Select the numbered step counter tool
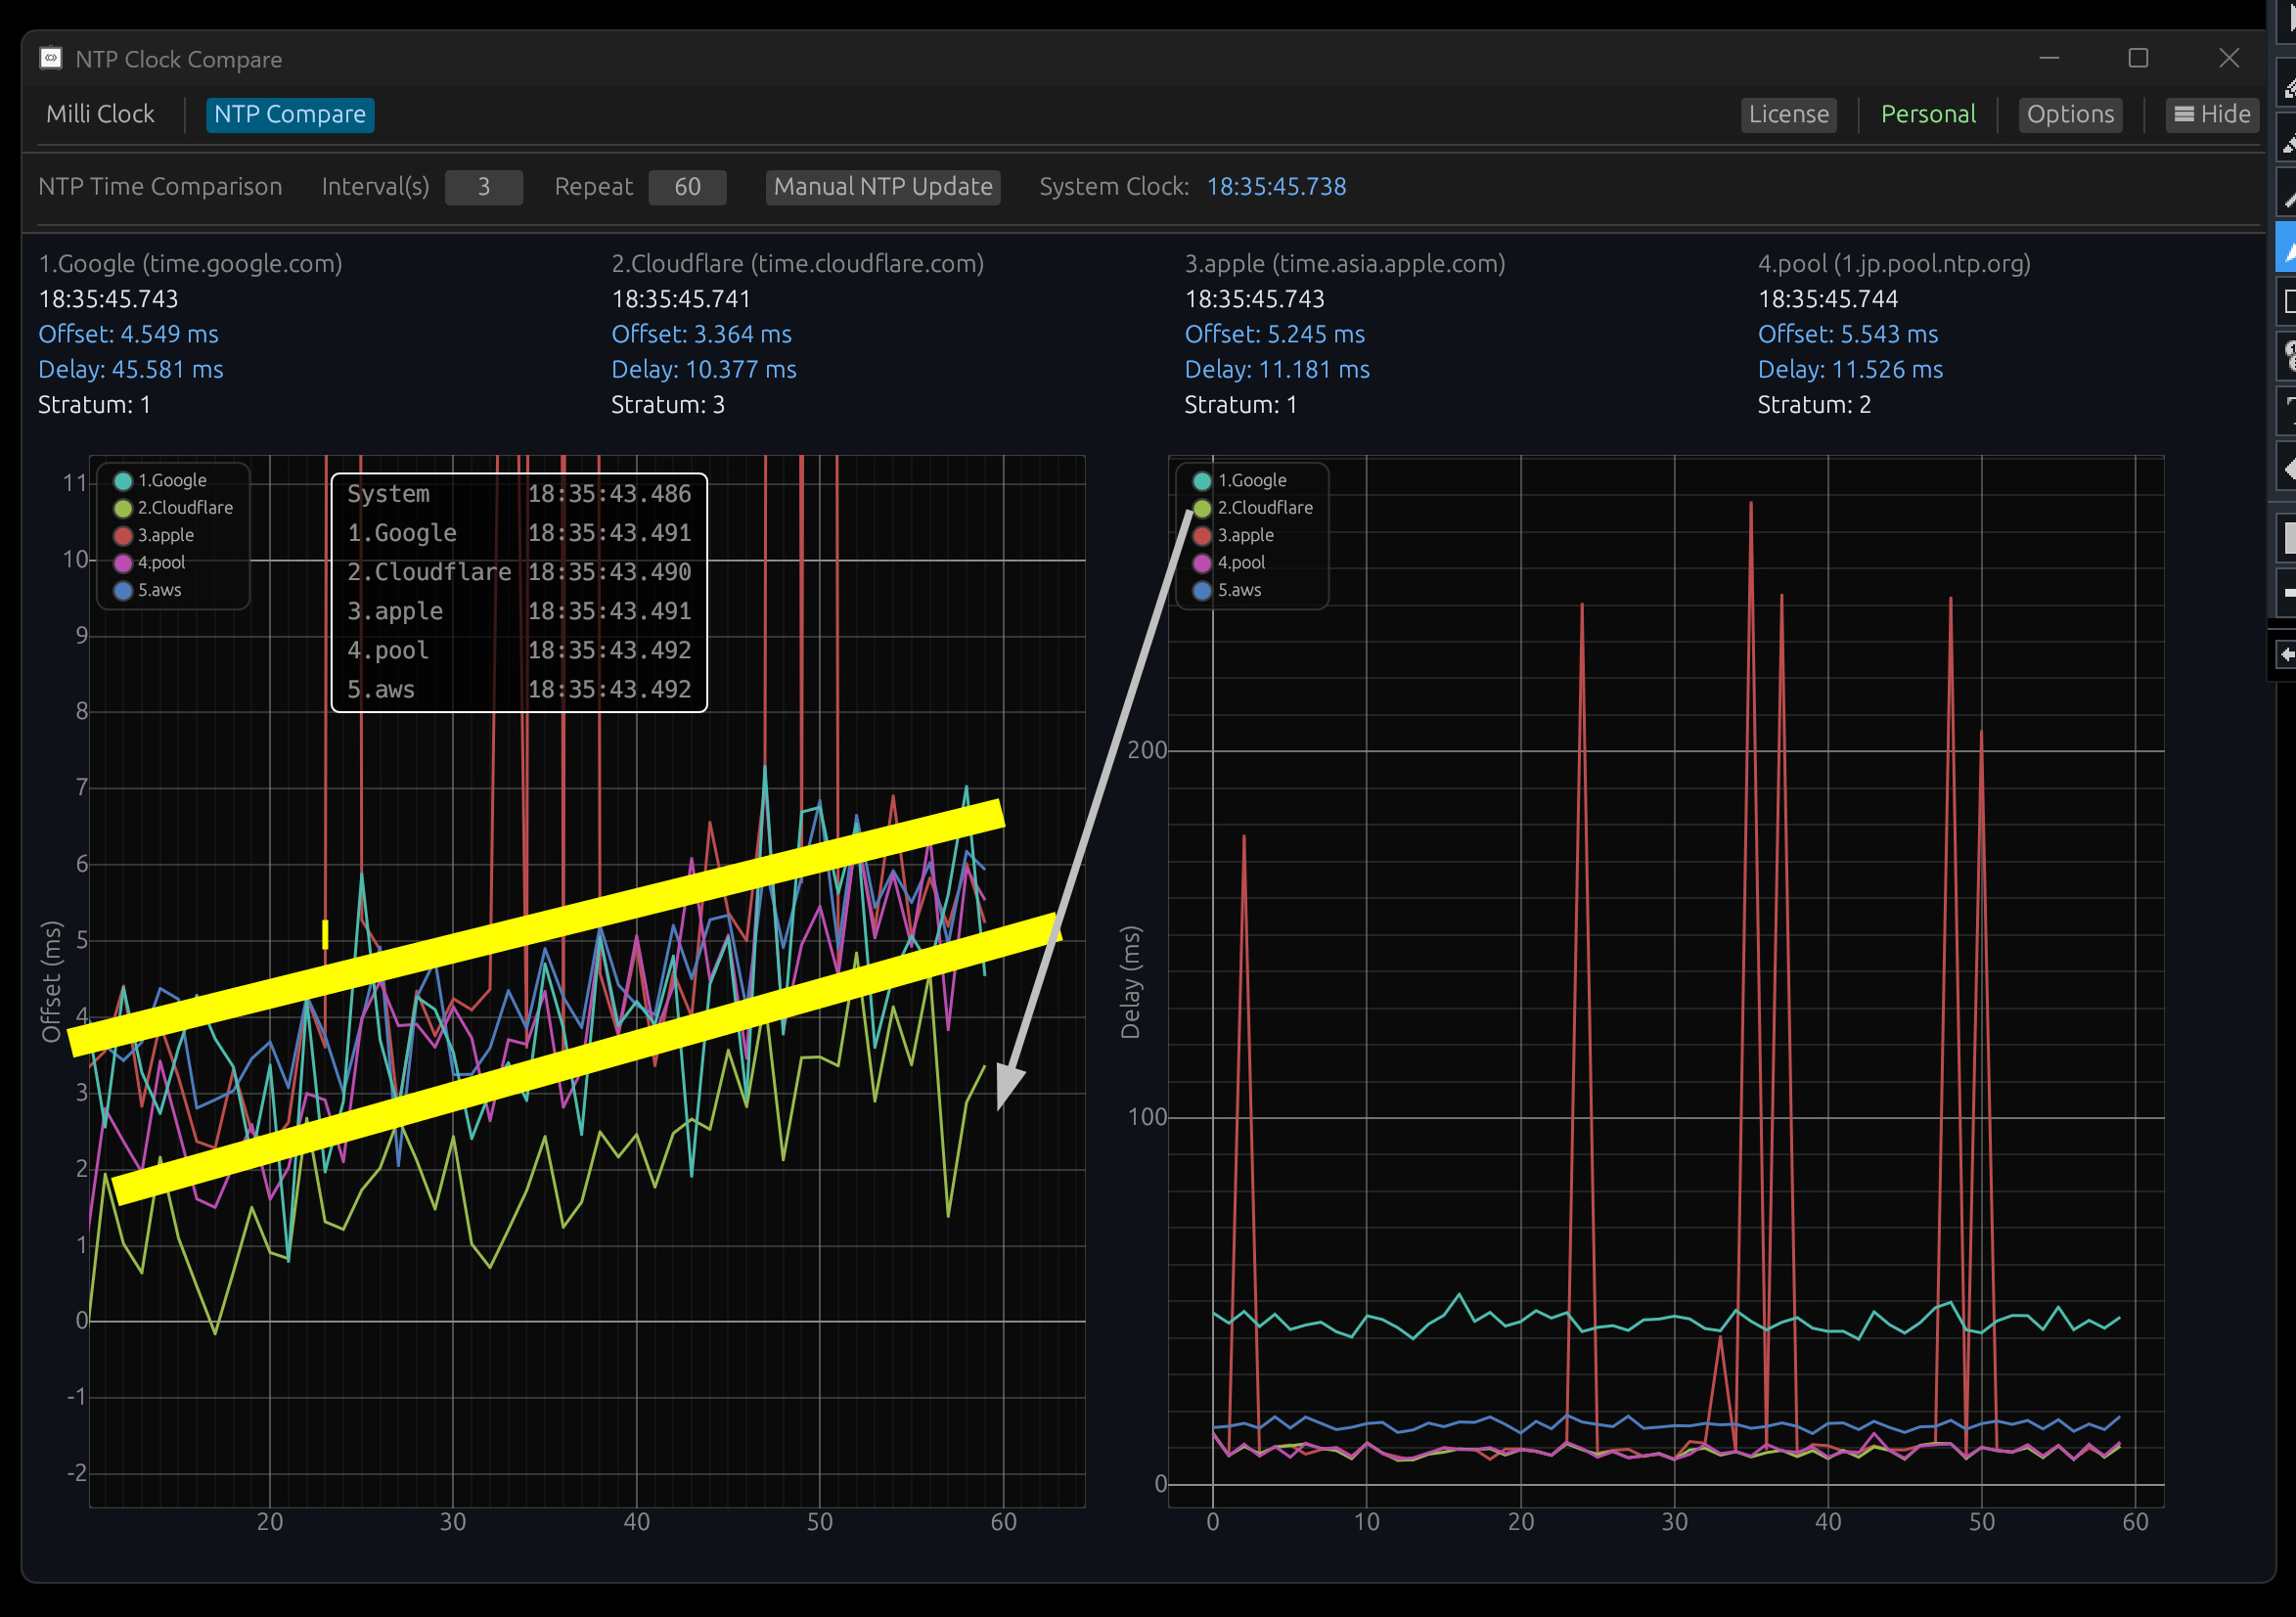 point(2288,355)
